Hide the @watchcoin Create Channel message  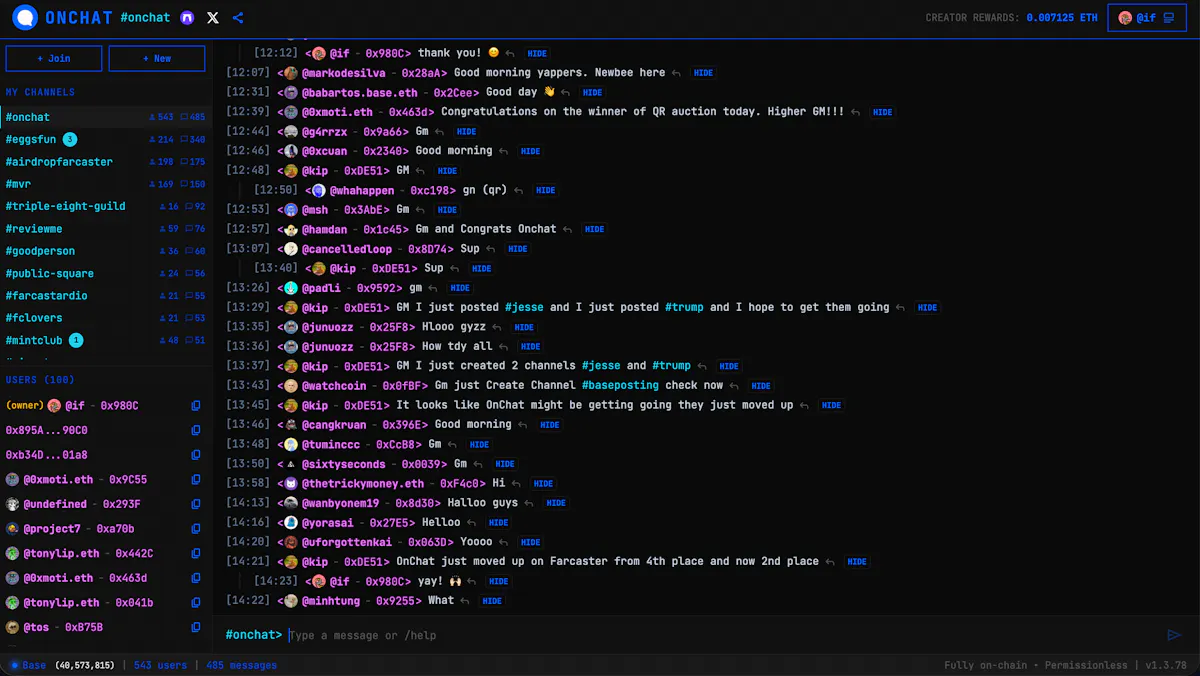pyautogui.click(x=761, y=386)
